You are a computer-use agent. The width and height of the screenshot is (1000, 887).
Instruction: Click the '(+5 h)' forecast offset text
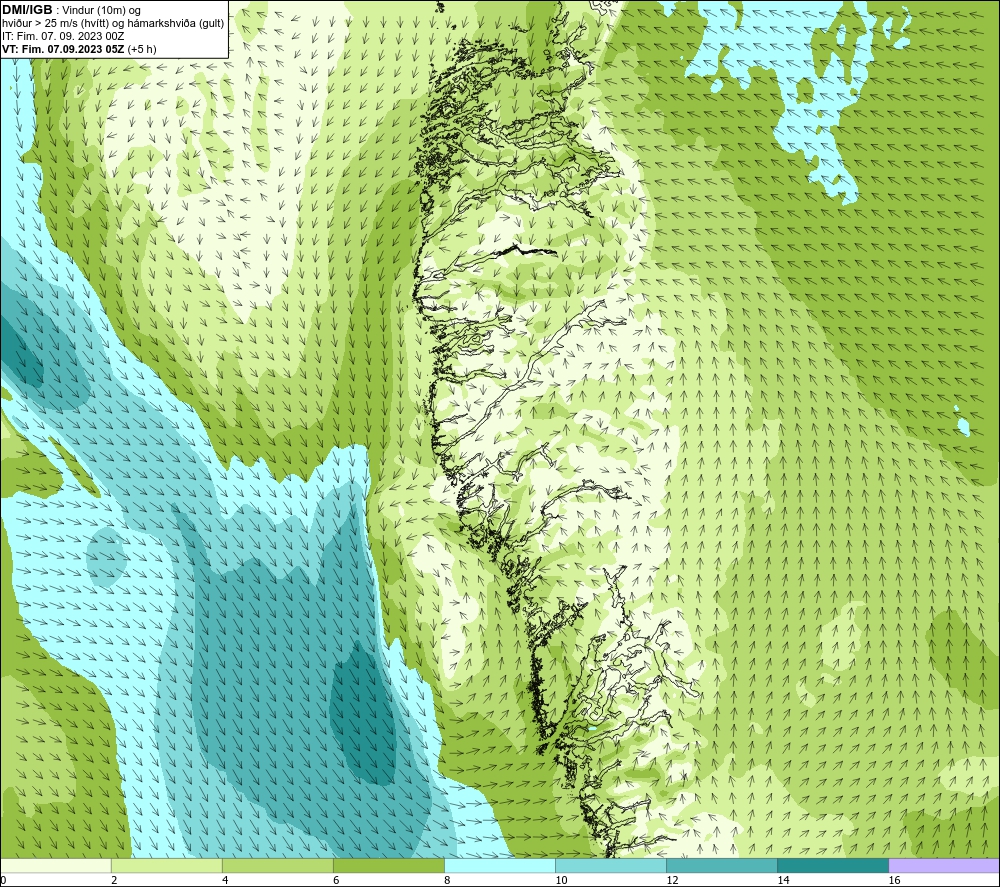(x=142, y=49)
